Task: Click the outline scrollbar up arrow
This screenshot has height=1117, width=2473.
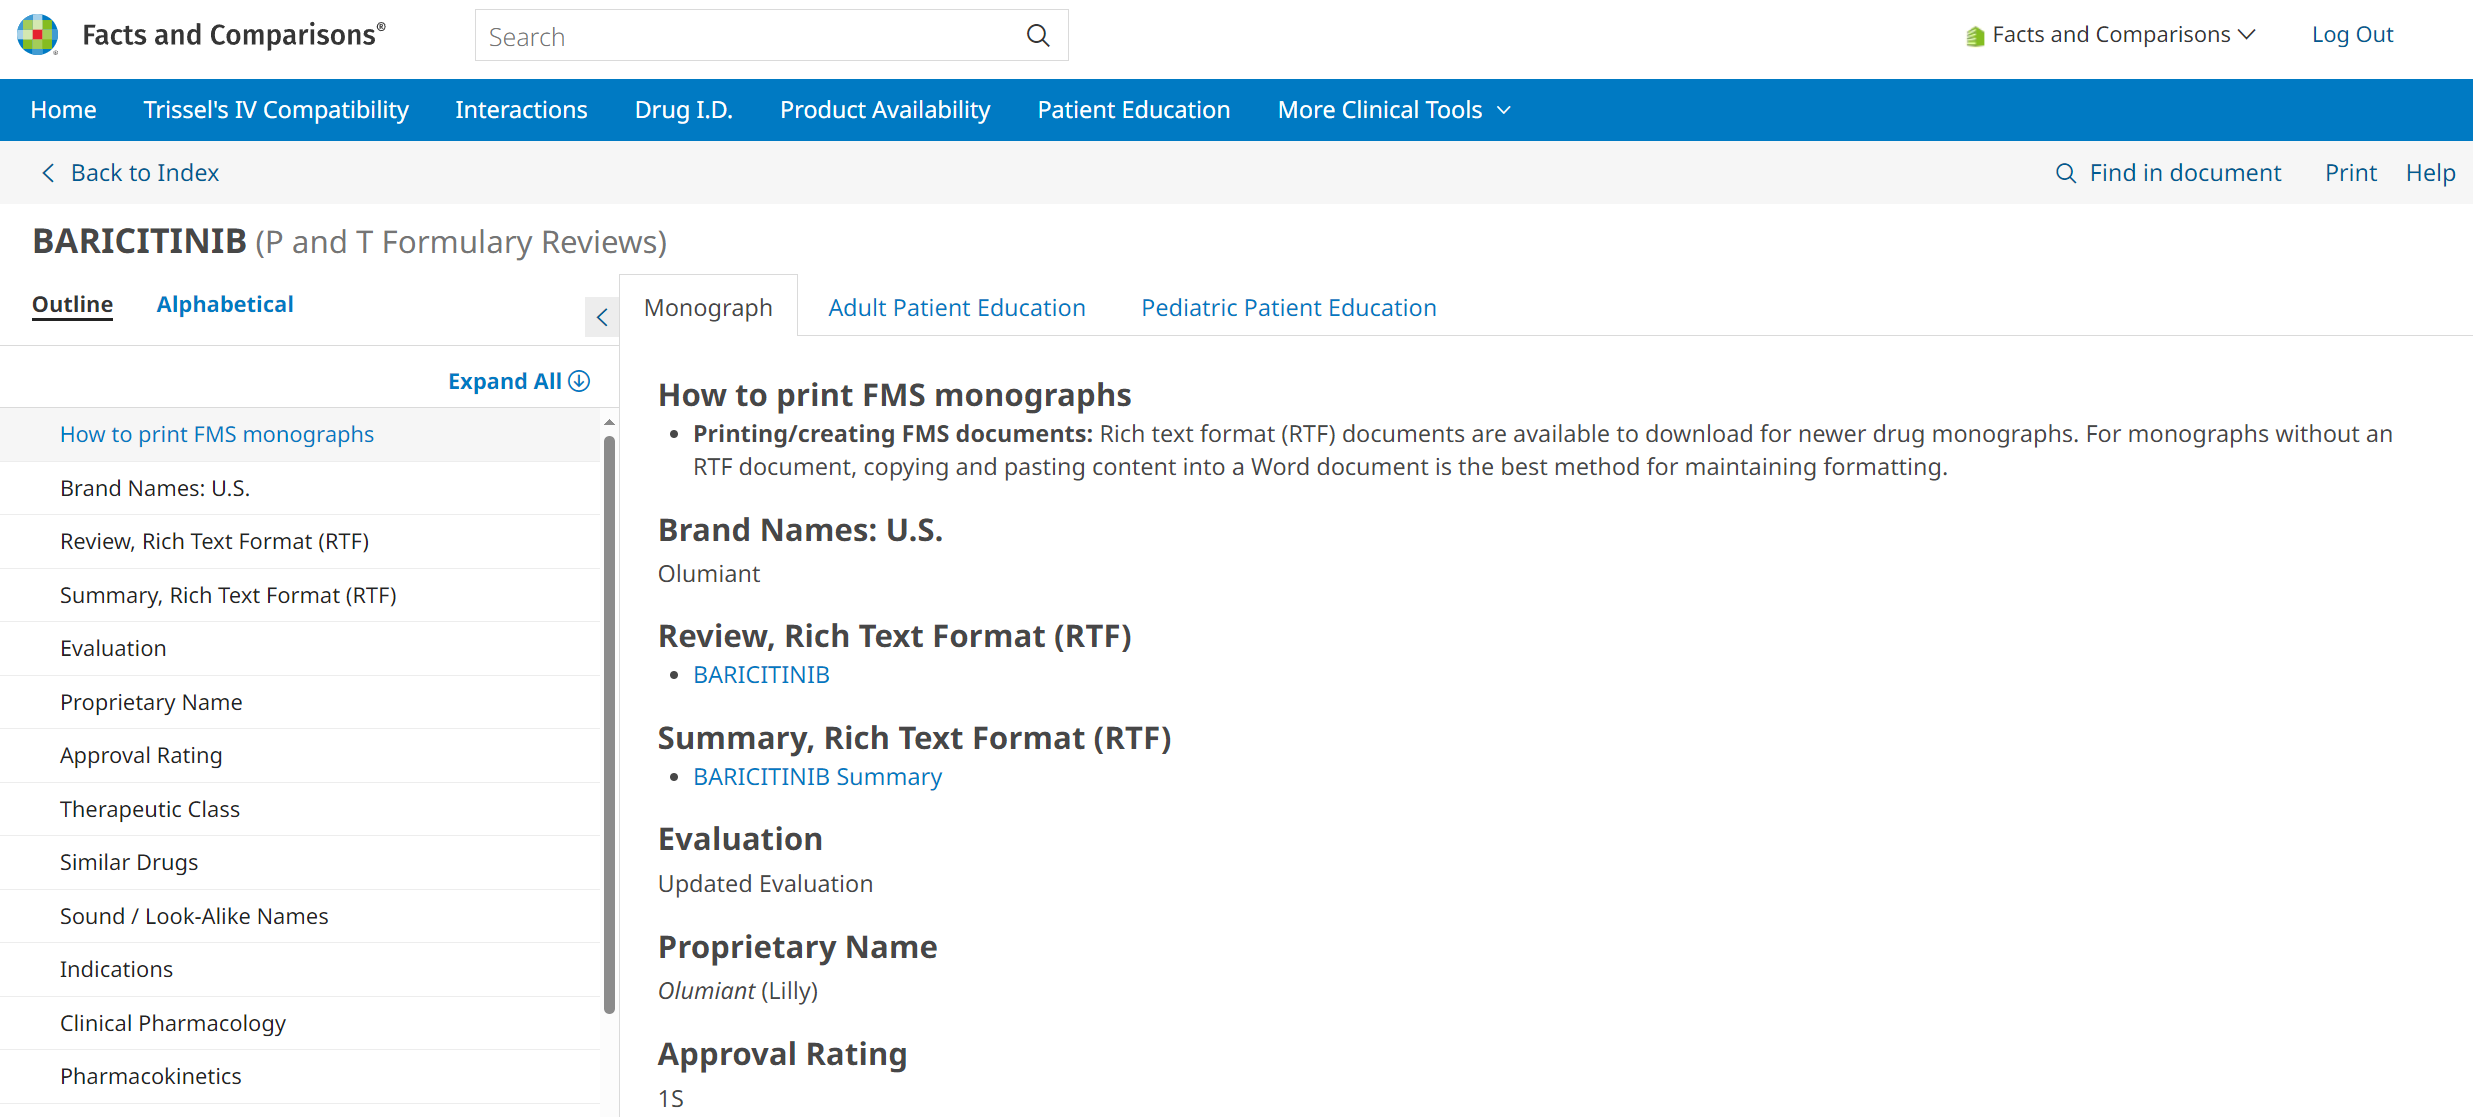Action: 609,424
